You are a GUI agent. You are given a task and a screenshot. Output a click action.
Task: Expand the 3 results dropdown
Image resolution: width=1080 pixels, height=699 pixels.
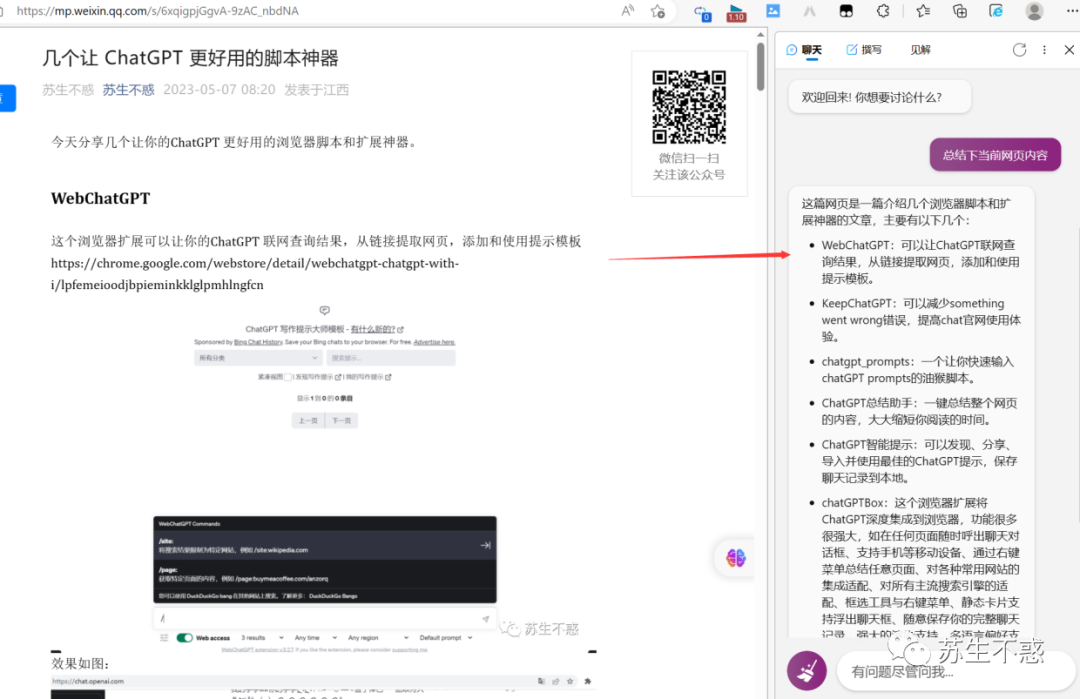pos(262,638)
